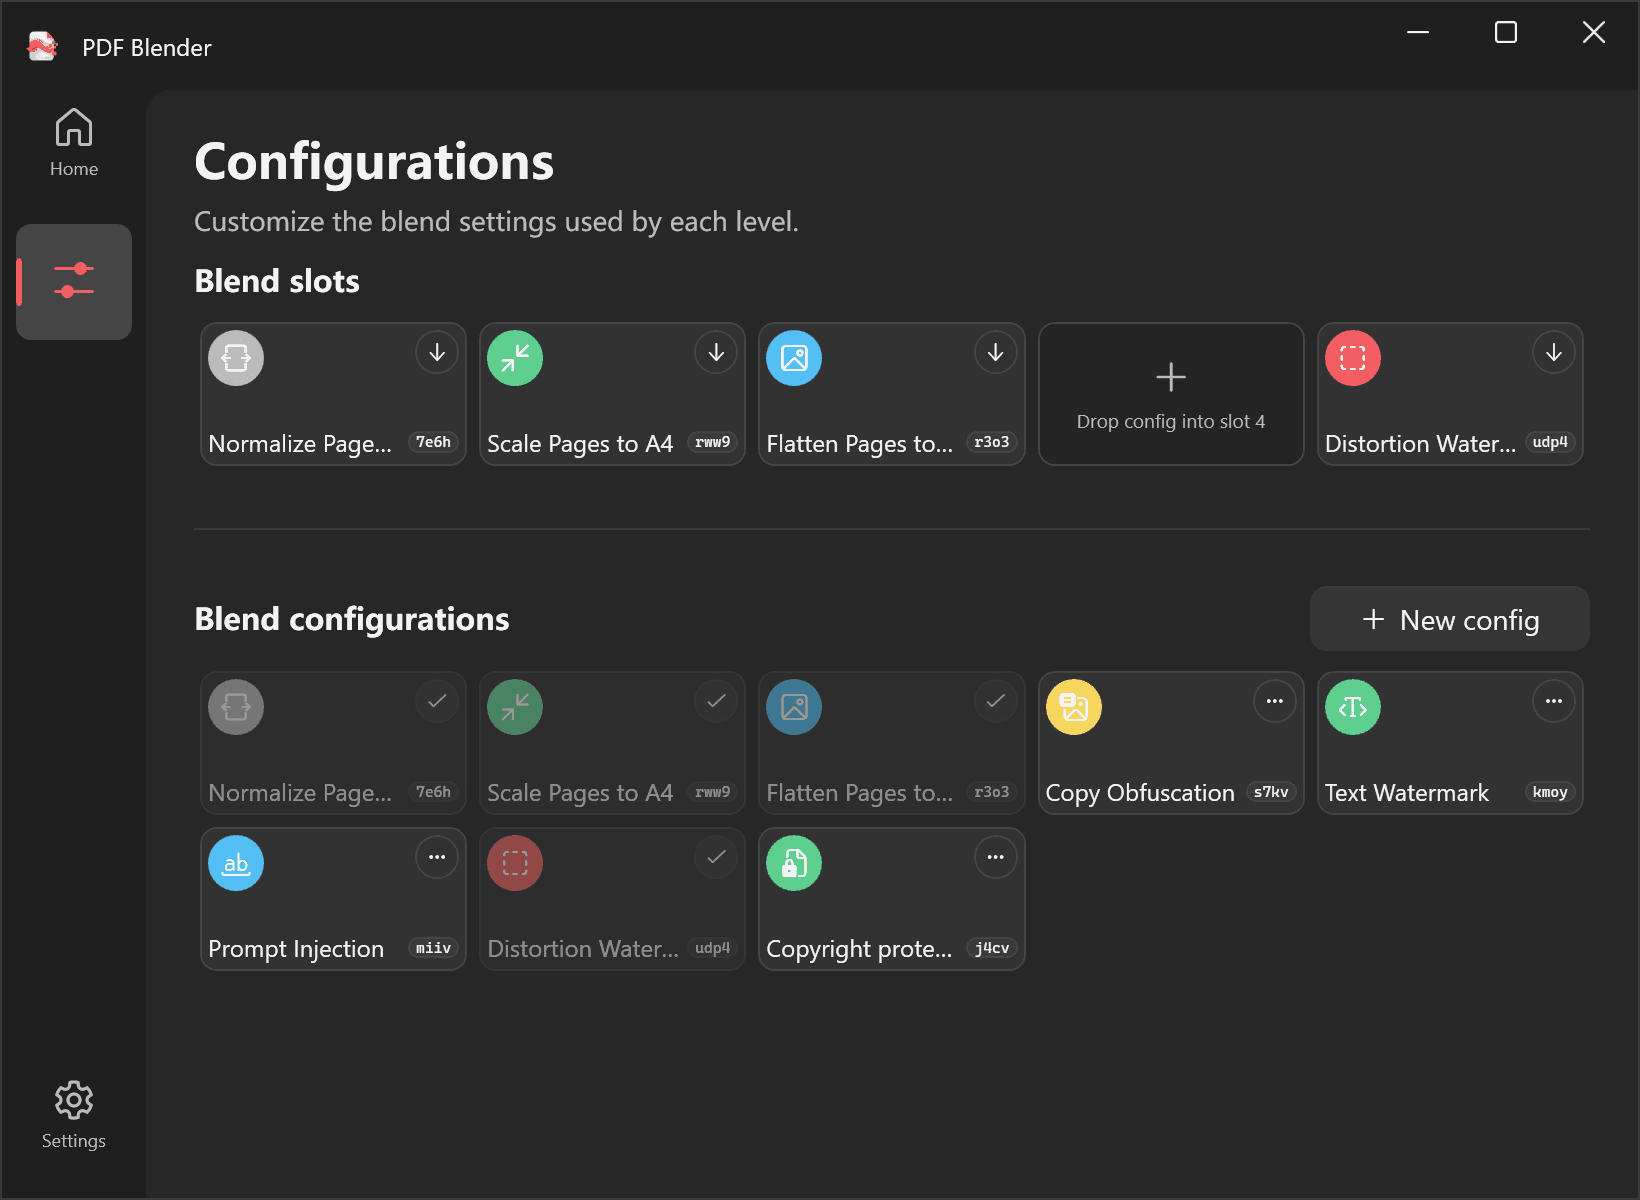Click Text Watermark green icon

(x=1353, y=707)
